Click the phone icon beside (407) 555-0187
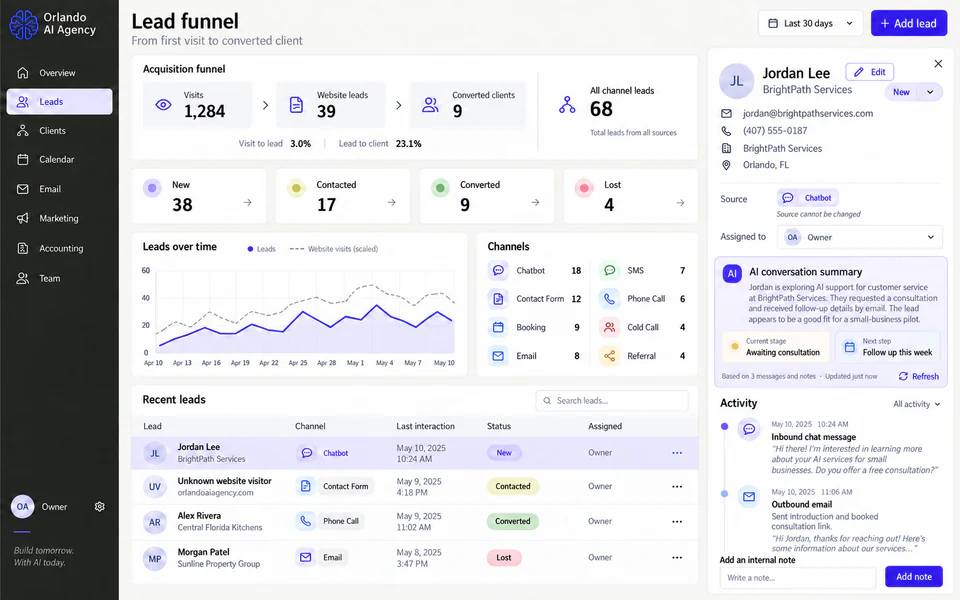This screenshot has height=600, width=960. (x=726, y=130)
